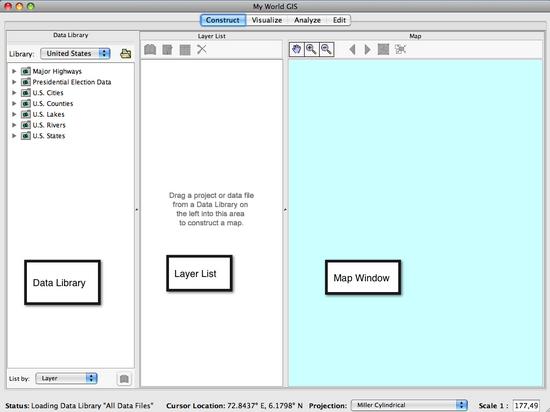Click the zoom to selection icon

pos(400,49)
